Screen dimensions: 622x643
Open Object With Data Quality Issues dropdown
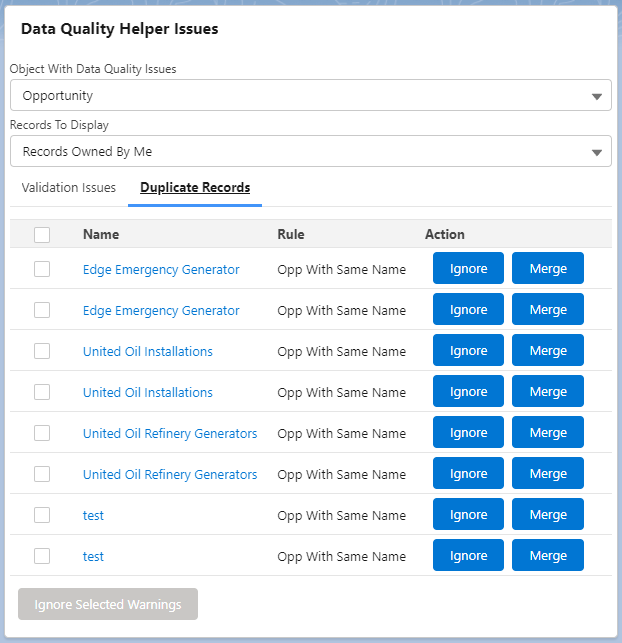point(310,96)
